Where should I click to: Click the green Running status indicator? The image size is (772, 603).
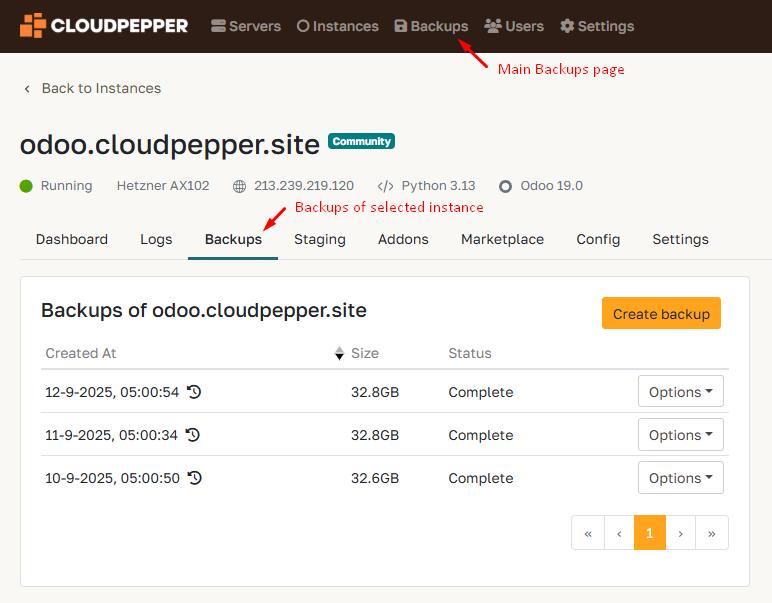tap(26, 186)
